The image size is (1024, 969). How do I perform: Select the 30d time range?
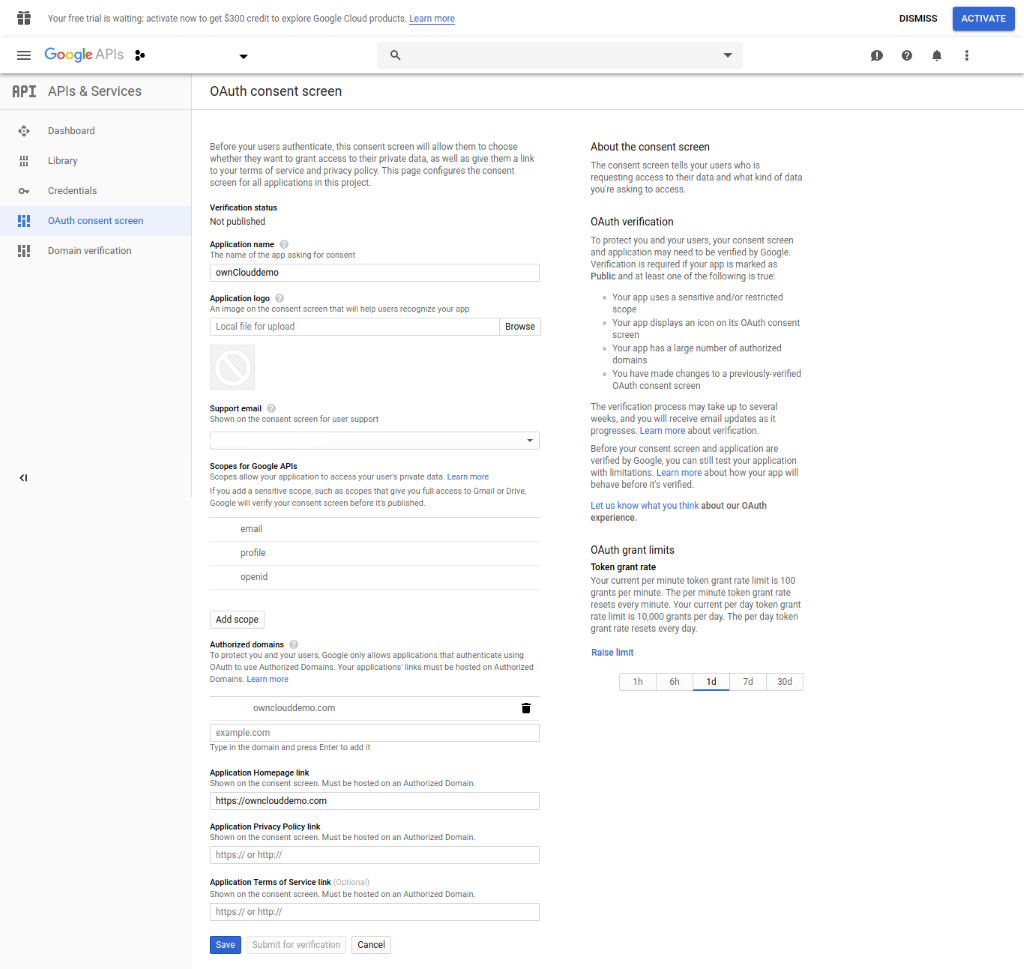coord(784,682)
